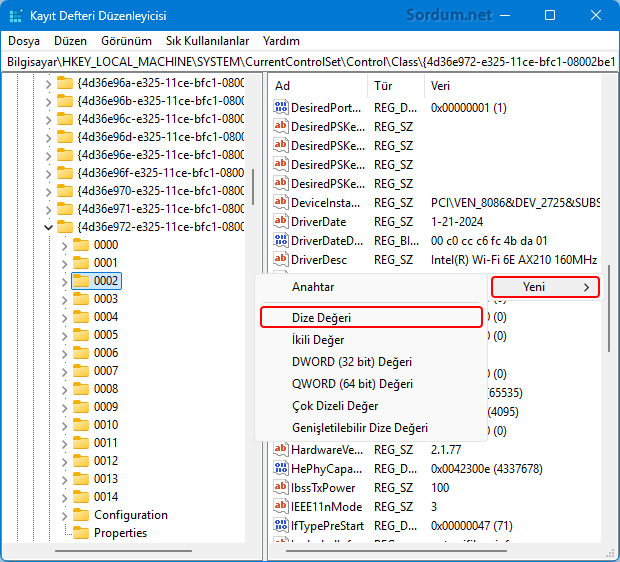
Task: Click the Intel(R) Wi-Fi 6E AX210 data cell
Action: coord(514,259)
